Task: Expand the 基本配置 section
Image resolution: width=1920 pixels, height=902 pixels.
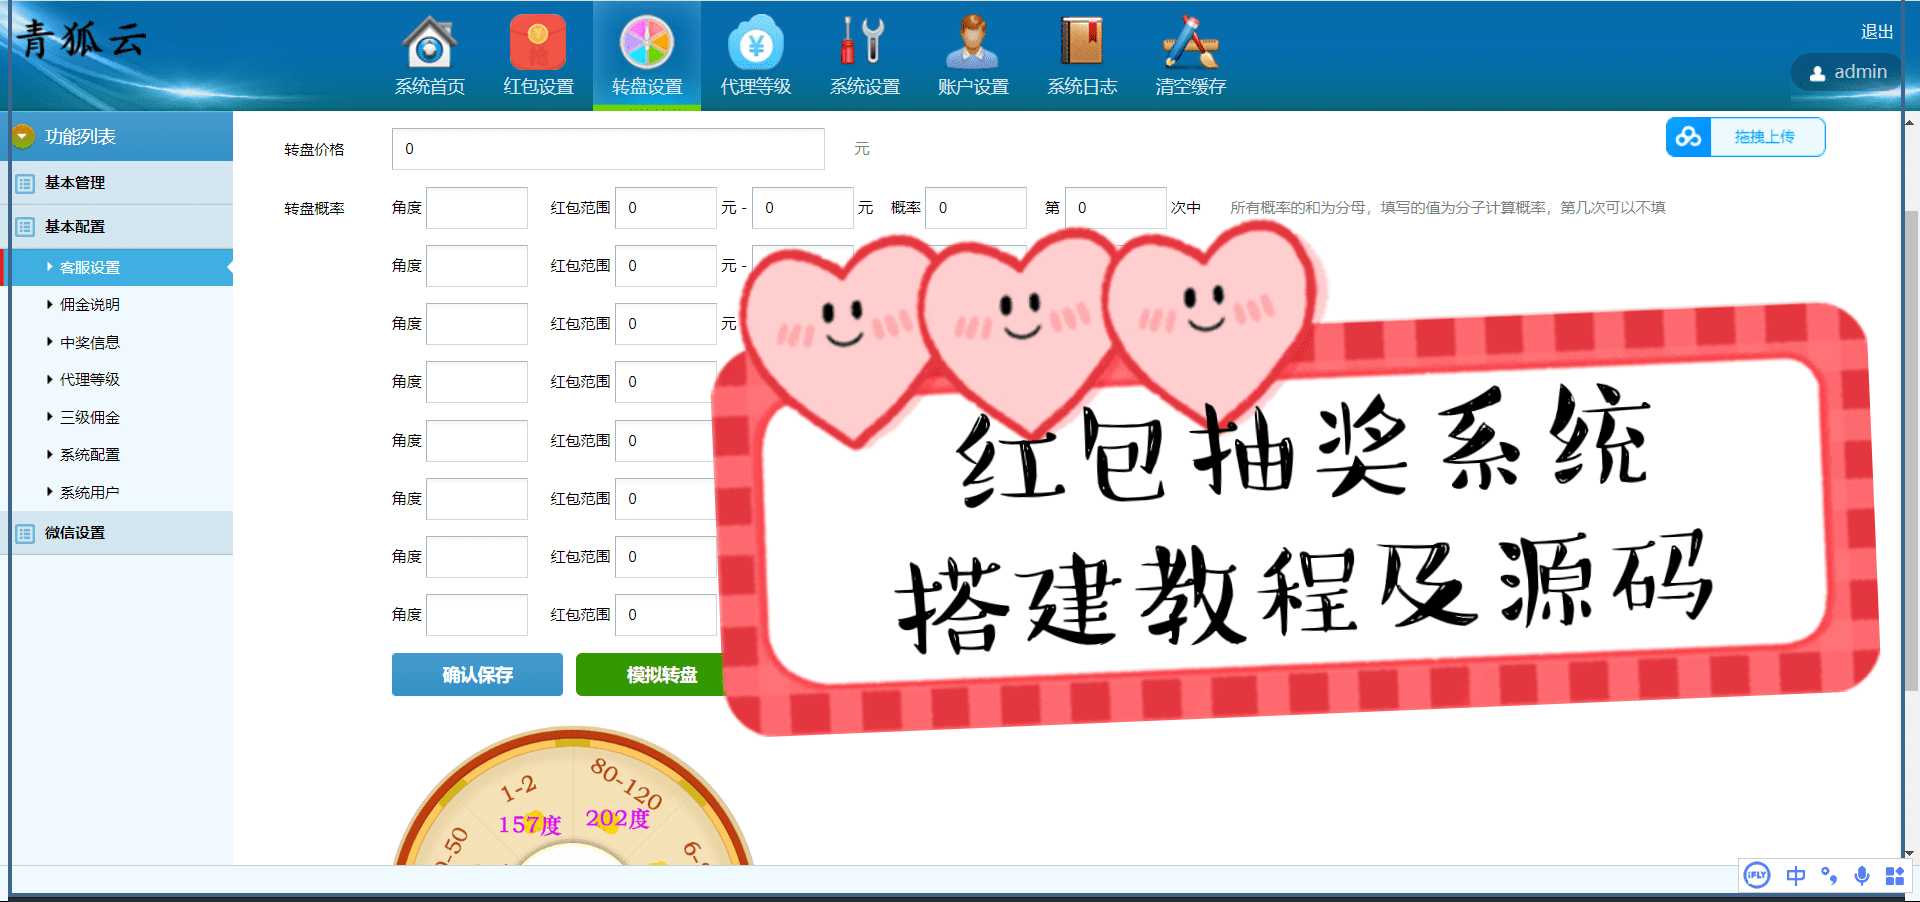Action: pos(121,227)
